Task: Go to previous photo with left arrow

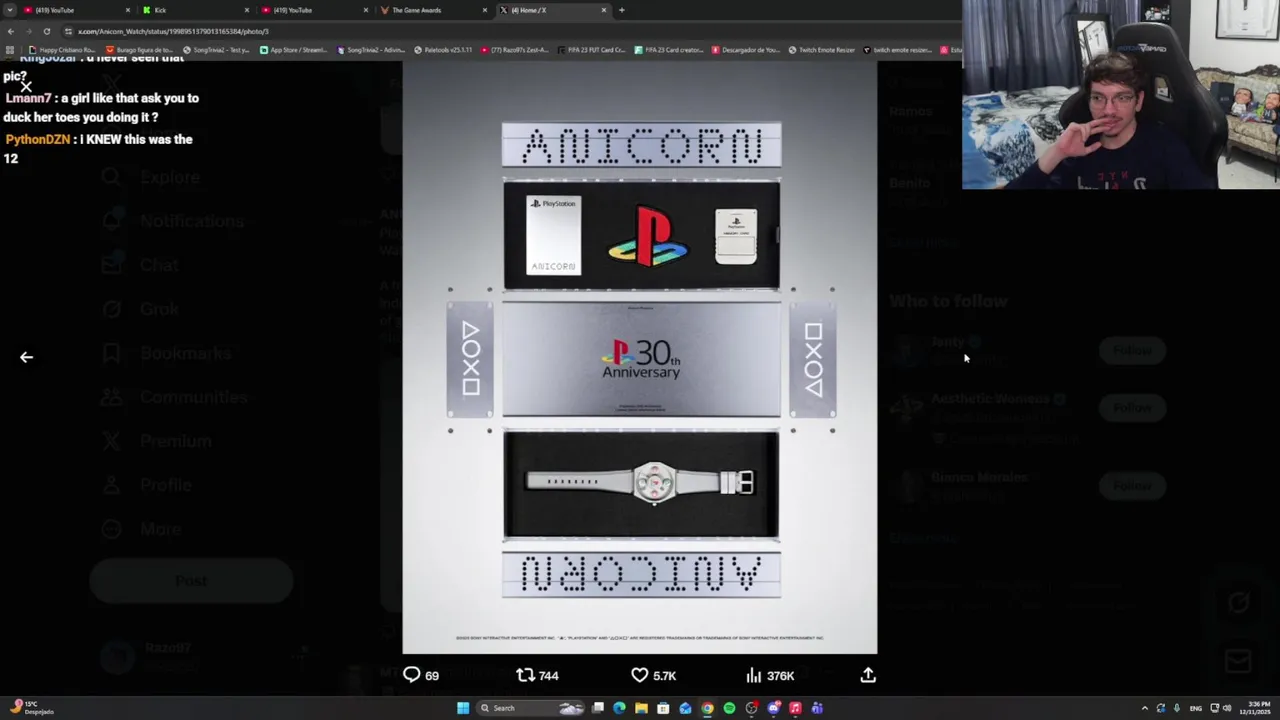Action: pos(26,357)
